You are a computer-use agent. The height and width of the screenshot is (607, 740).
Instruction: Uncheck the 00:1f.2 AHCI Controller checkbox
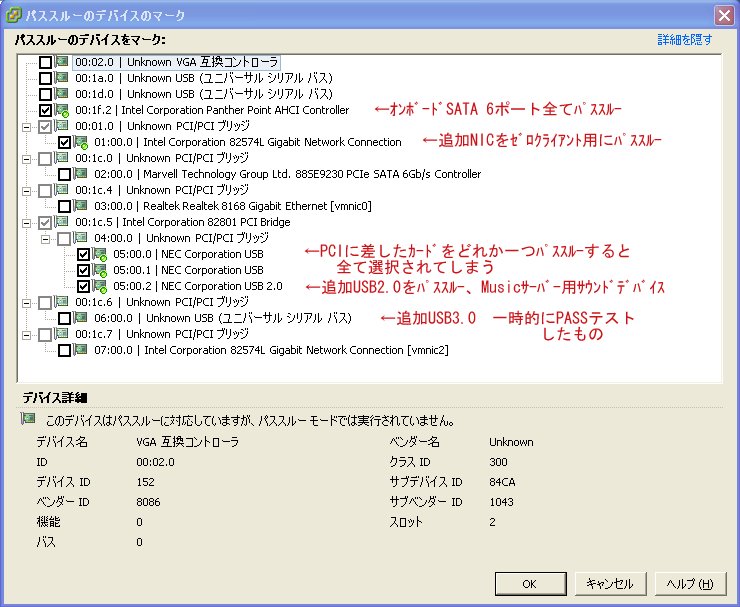[x=45, y=110]
